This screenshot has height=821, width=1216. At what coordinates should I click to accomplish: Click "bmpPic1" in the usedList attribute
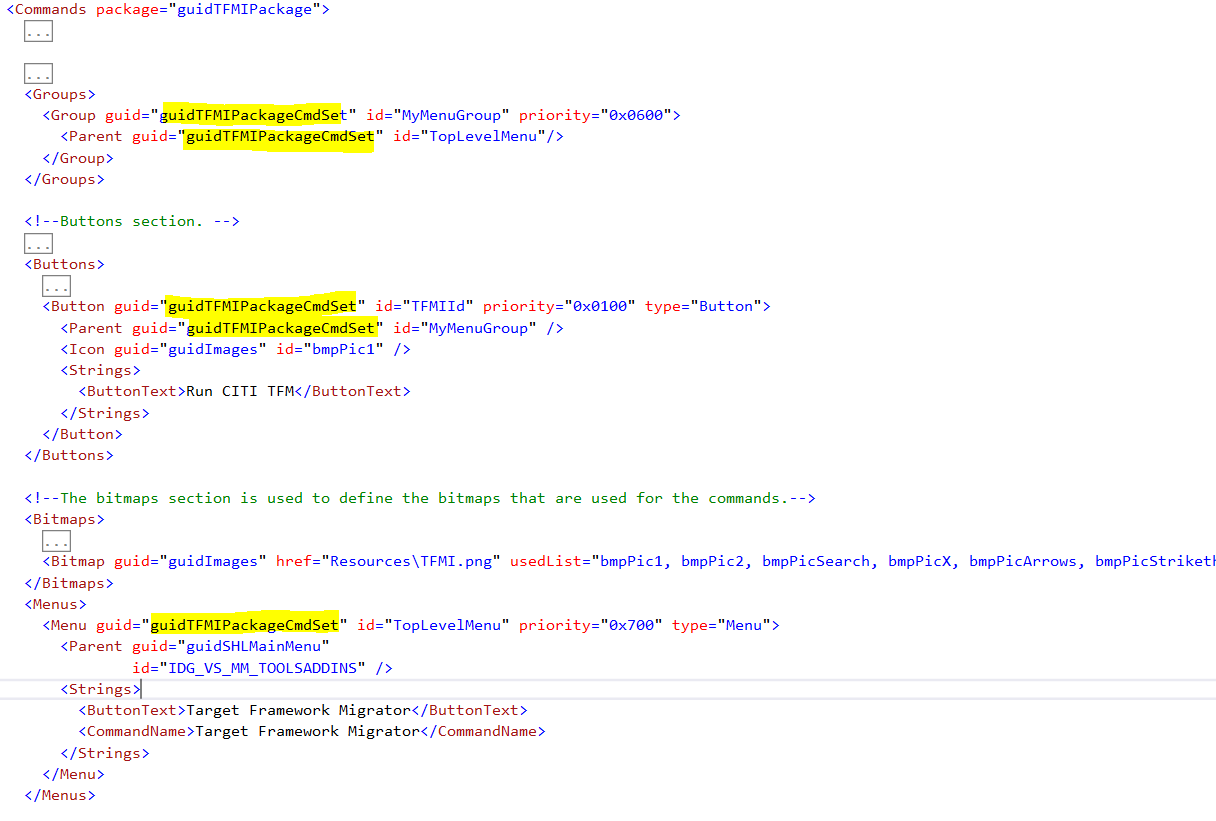pyautogui.click(x=632, y=561)
